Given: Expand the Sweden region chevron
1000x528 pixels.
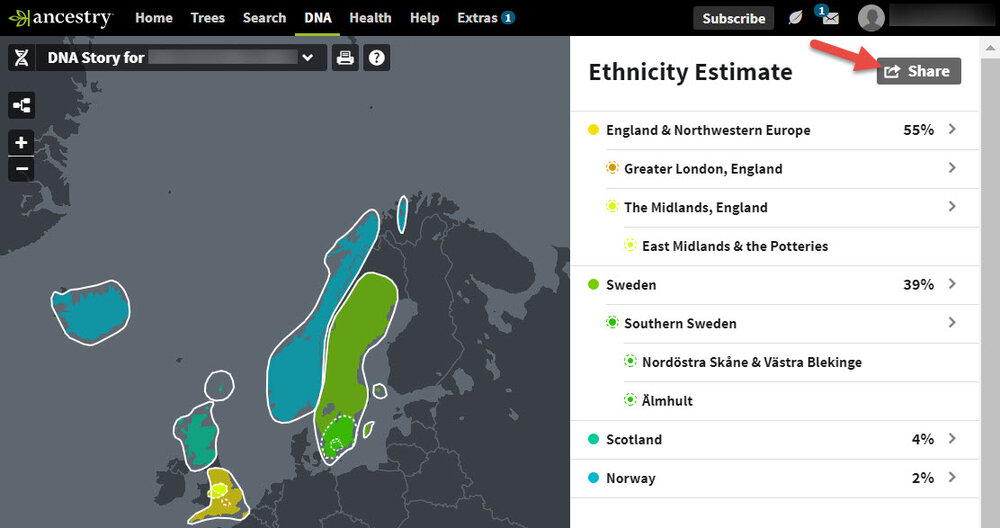Looking at the screenshot, I should (952, 284).
